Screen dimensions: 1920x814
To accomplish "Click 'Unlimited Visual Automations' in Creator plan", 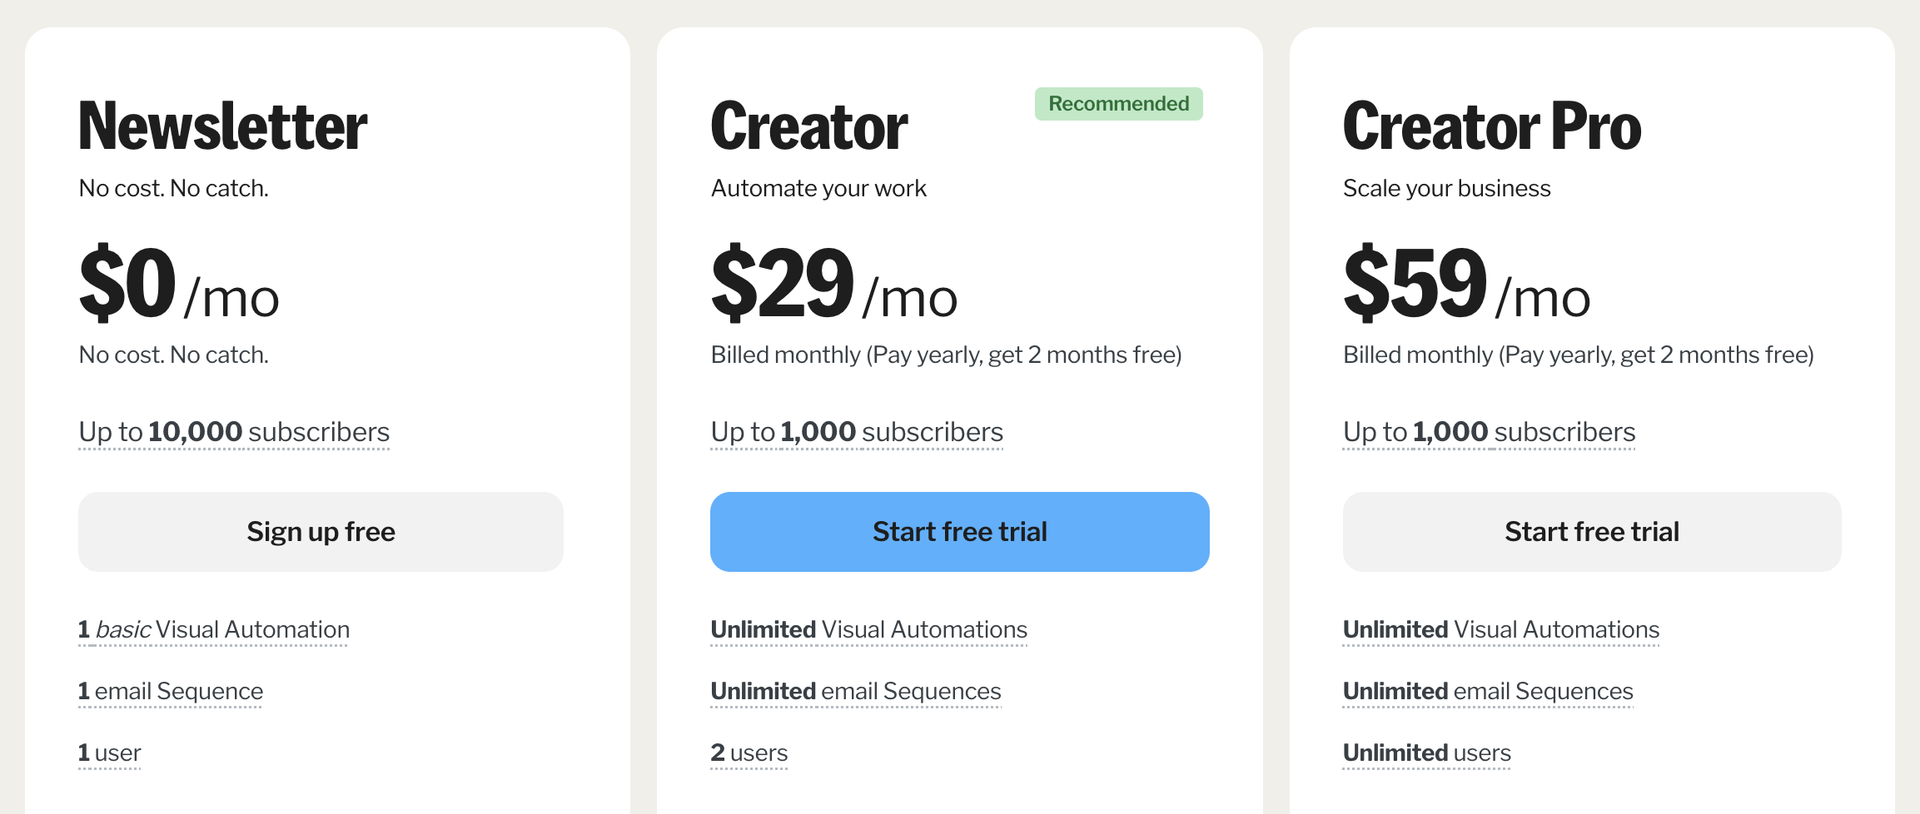I will coord(869,630).
